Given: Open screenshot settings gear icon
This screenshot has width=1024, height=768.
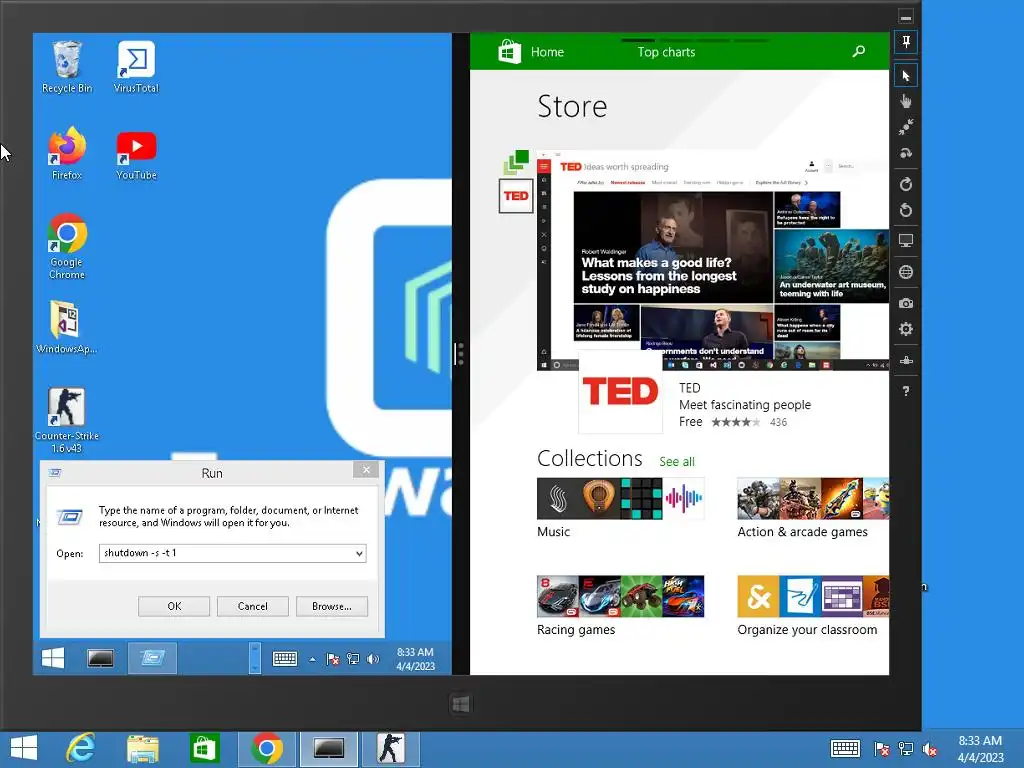Looking at the screenshot, I should [x=906, y=329].
